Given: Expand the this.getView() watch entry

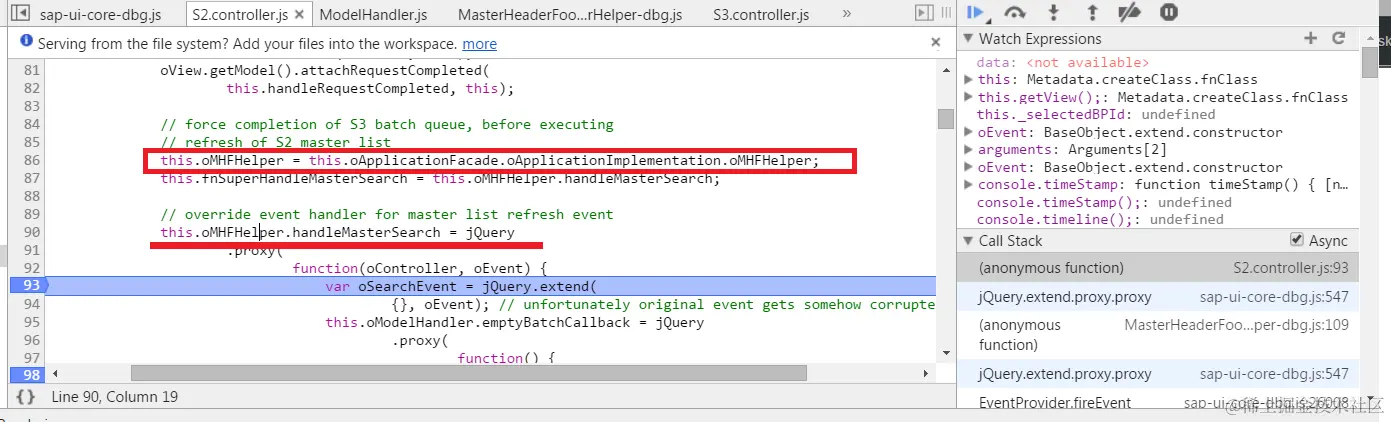Looking at the screenshot, I should click(x=967, y=97).
